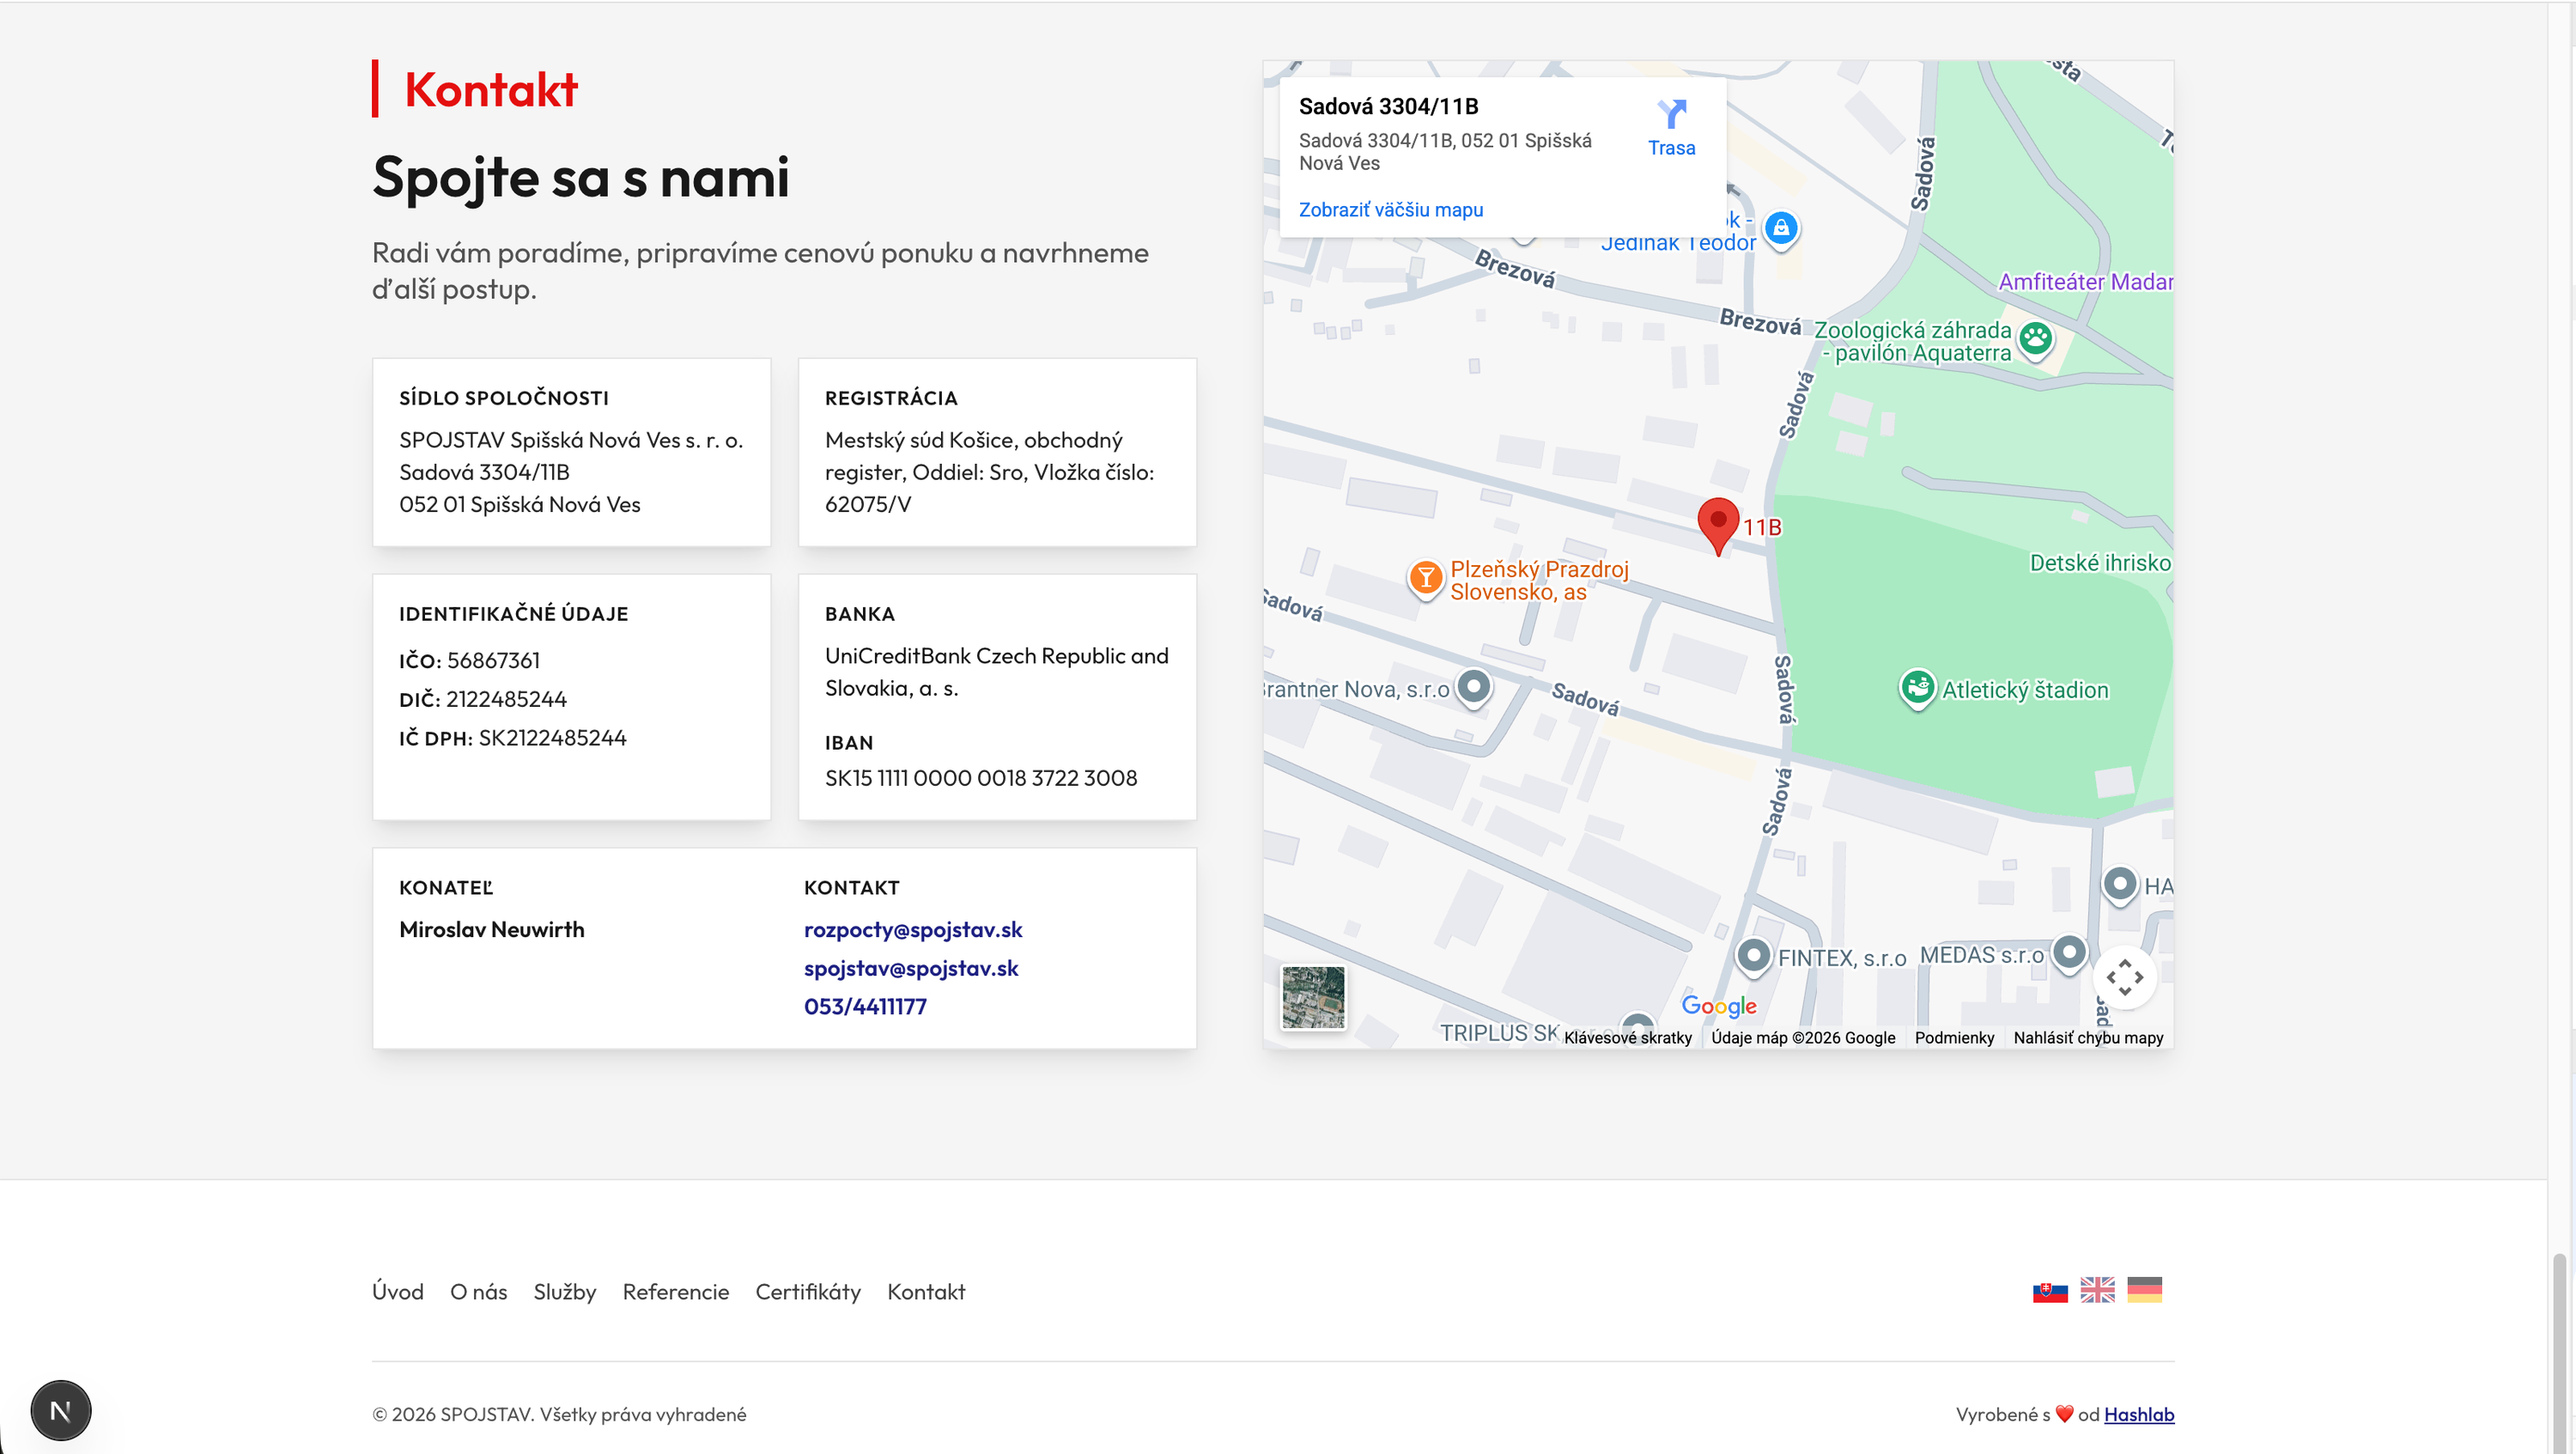Click the red 11B location pin
Viewport: 2576px width, 1454px height.
point(1718,526)
